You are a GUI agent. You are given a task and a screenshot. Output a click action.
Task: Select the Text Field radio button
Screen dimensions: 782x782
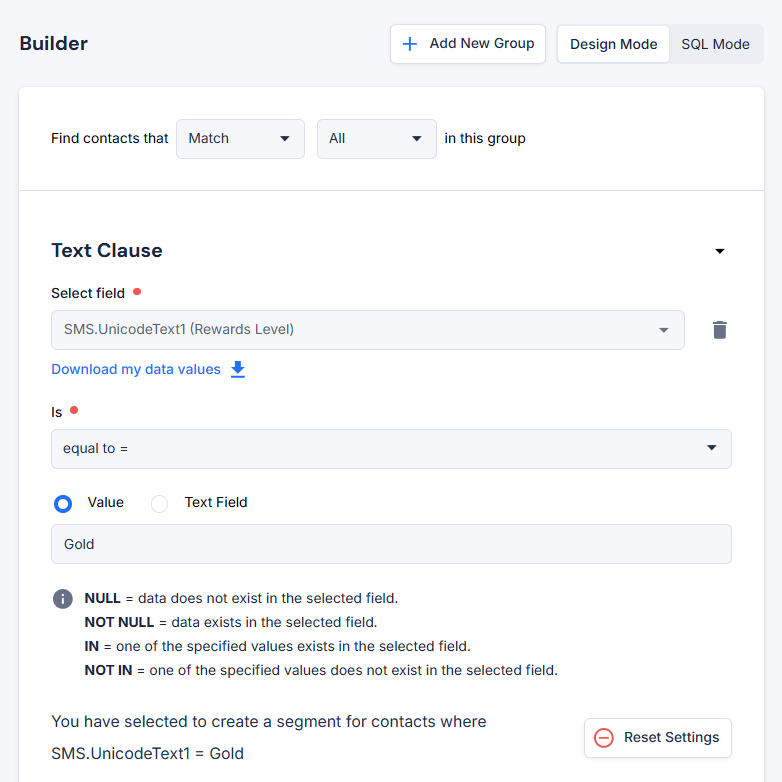point(159,503)
